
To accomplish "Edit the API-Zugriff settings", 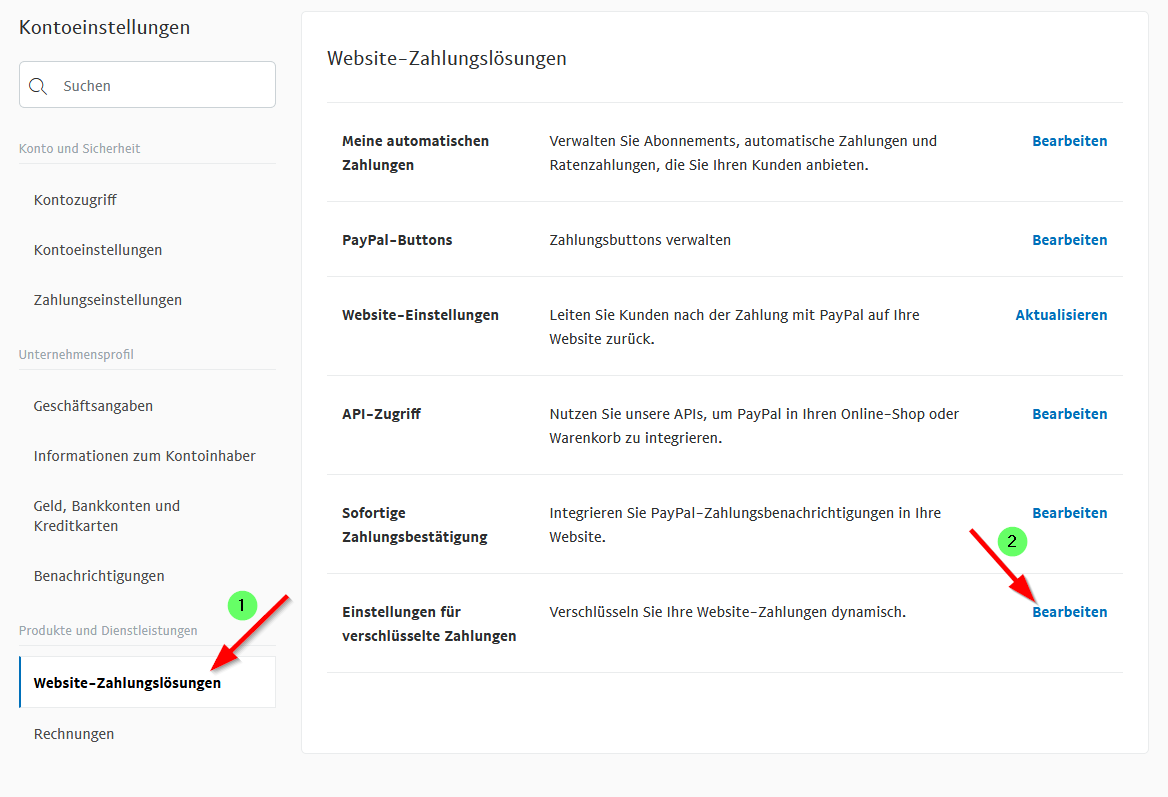I will coord(1069,414).
